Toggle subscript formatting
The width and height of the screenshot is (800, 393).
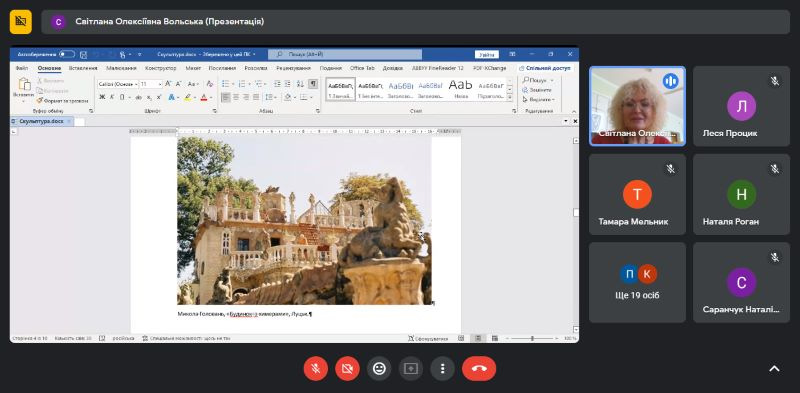click(149, 97)
